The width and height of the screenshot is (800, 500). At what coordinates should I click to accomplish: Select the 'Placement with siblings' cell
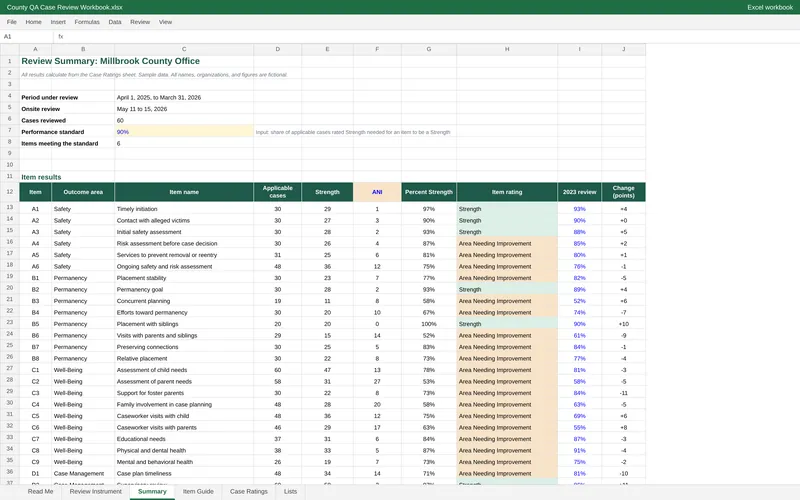click(184, 324)
